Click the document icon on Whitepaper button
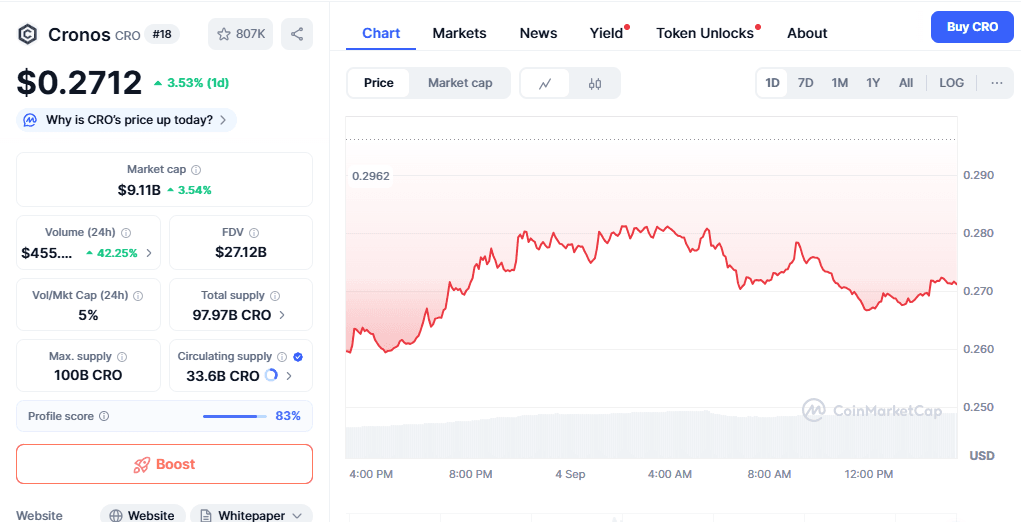The image size is (1021, 522). coord(206,515)
